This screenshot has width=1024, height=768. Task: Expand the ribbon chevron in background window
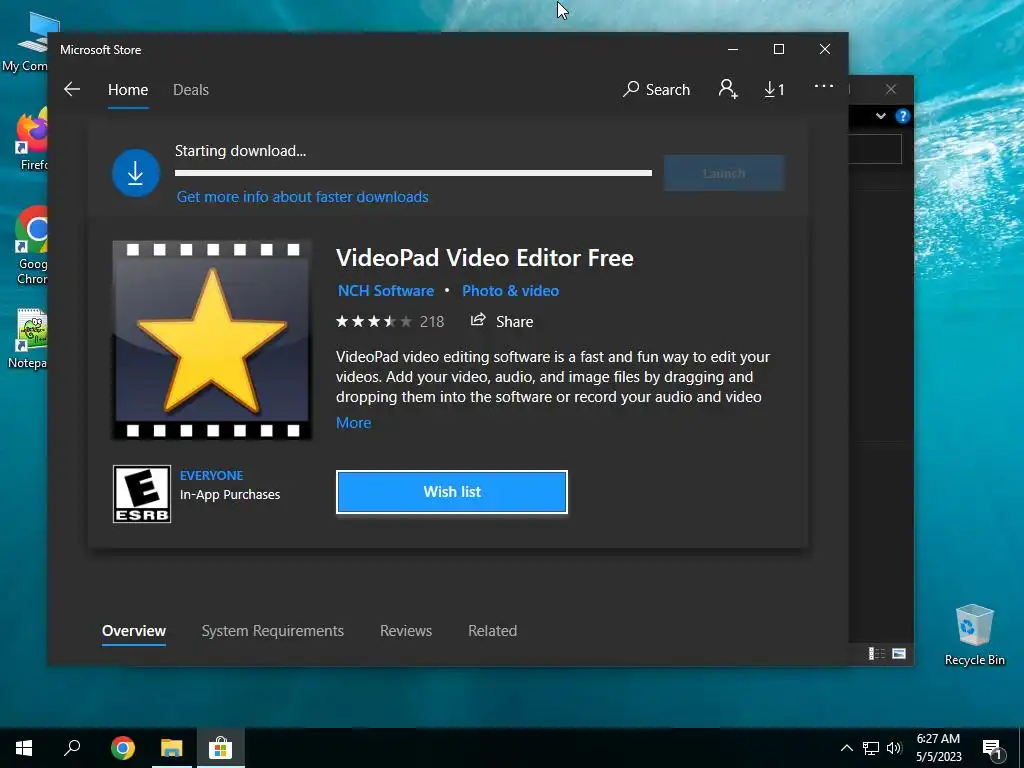(881, 116)
